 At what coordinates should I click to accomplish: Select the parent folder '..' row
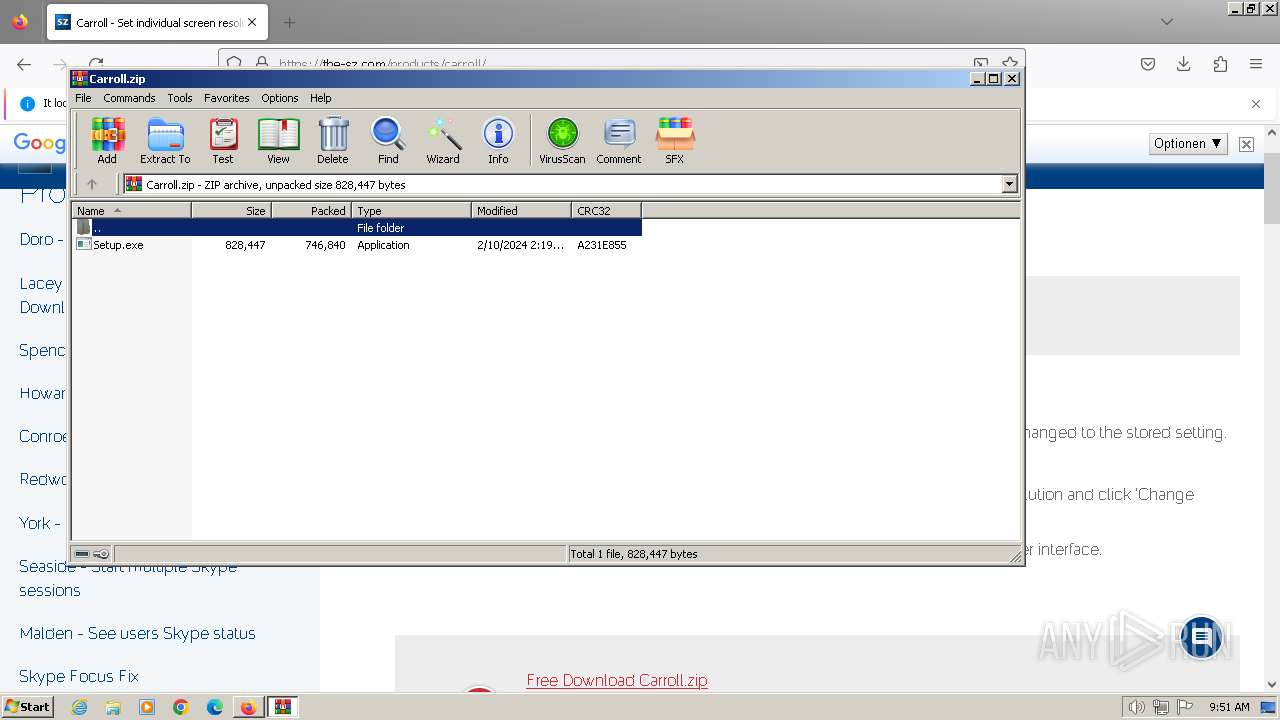tap(356, 228)
